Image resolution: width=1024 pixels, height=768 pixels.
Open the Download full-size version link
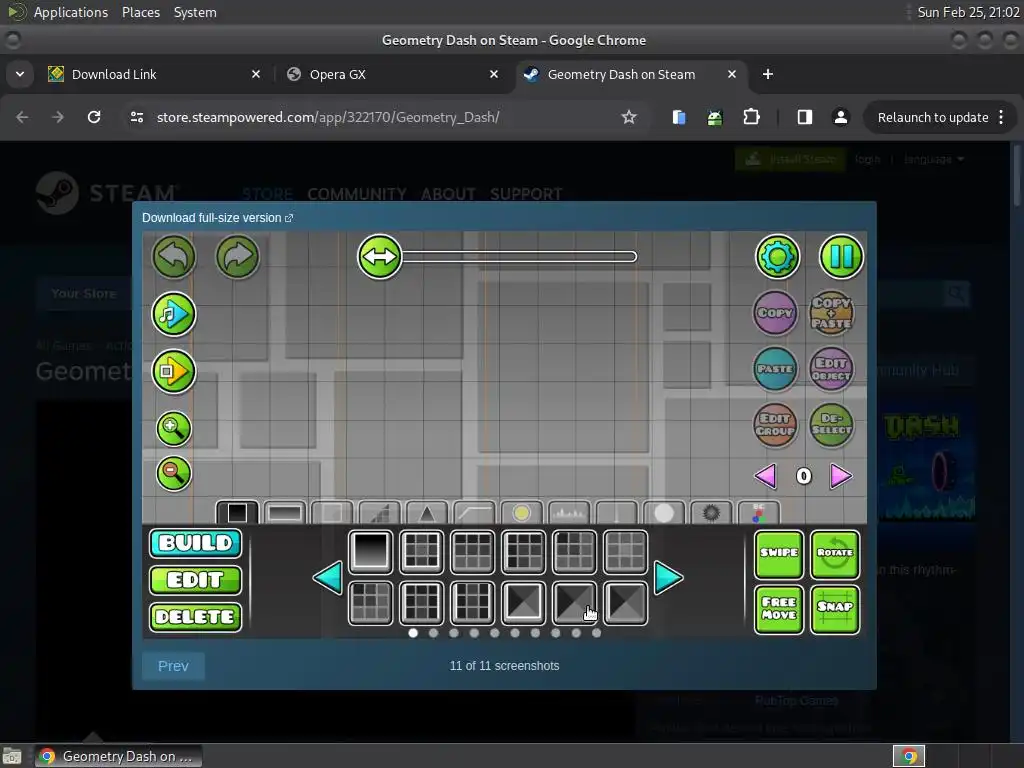[x=217, y=218]
